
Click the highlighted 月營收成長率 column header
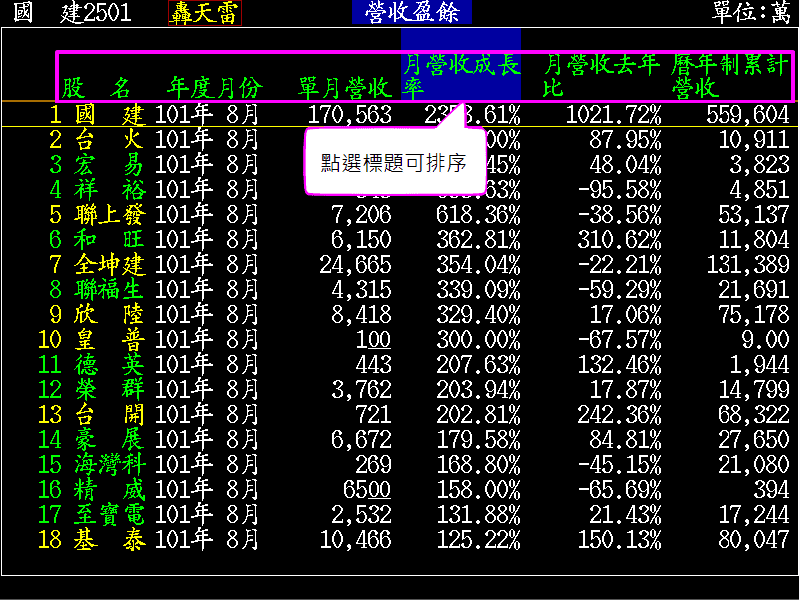coord(461,76)
